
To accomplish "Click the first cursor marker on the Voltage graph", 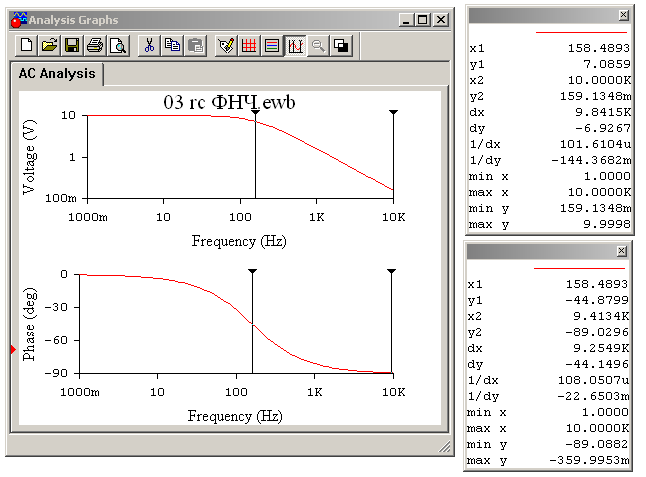I will tap(255, 112).
